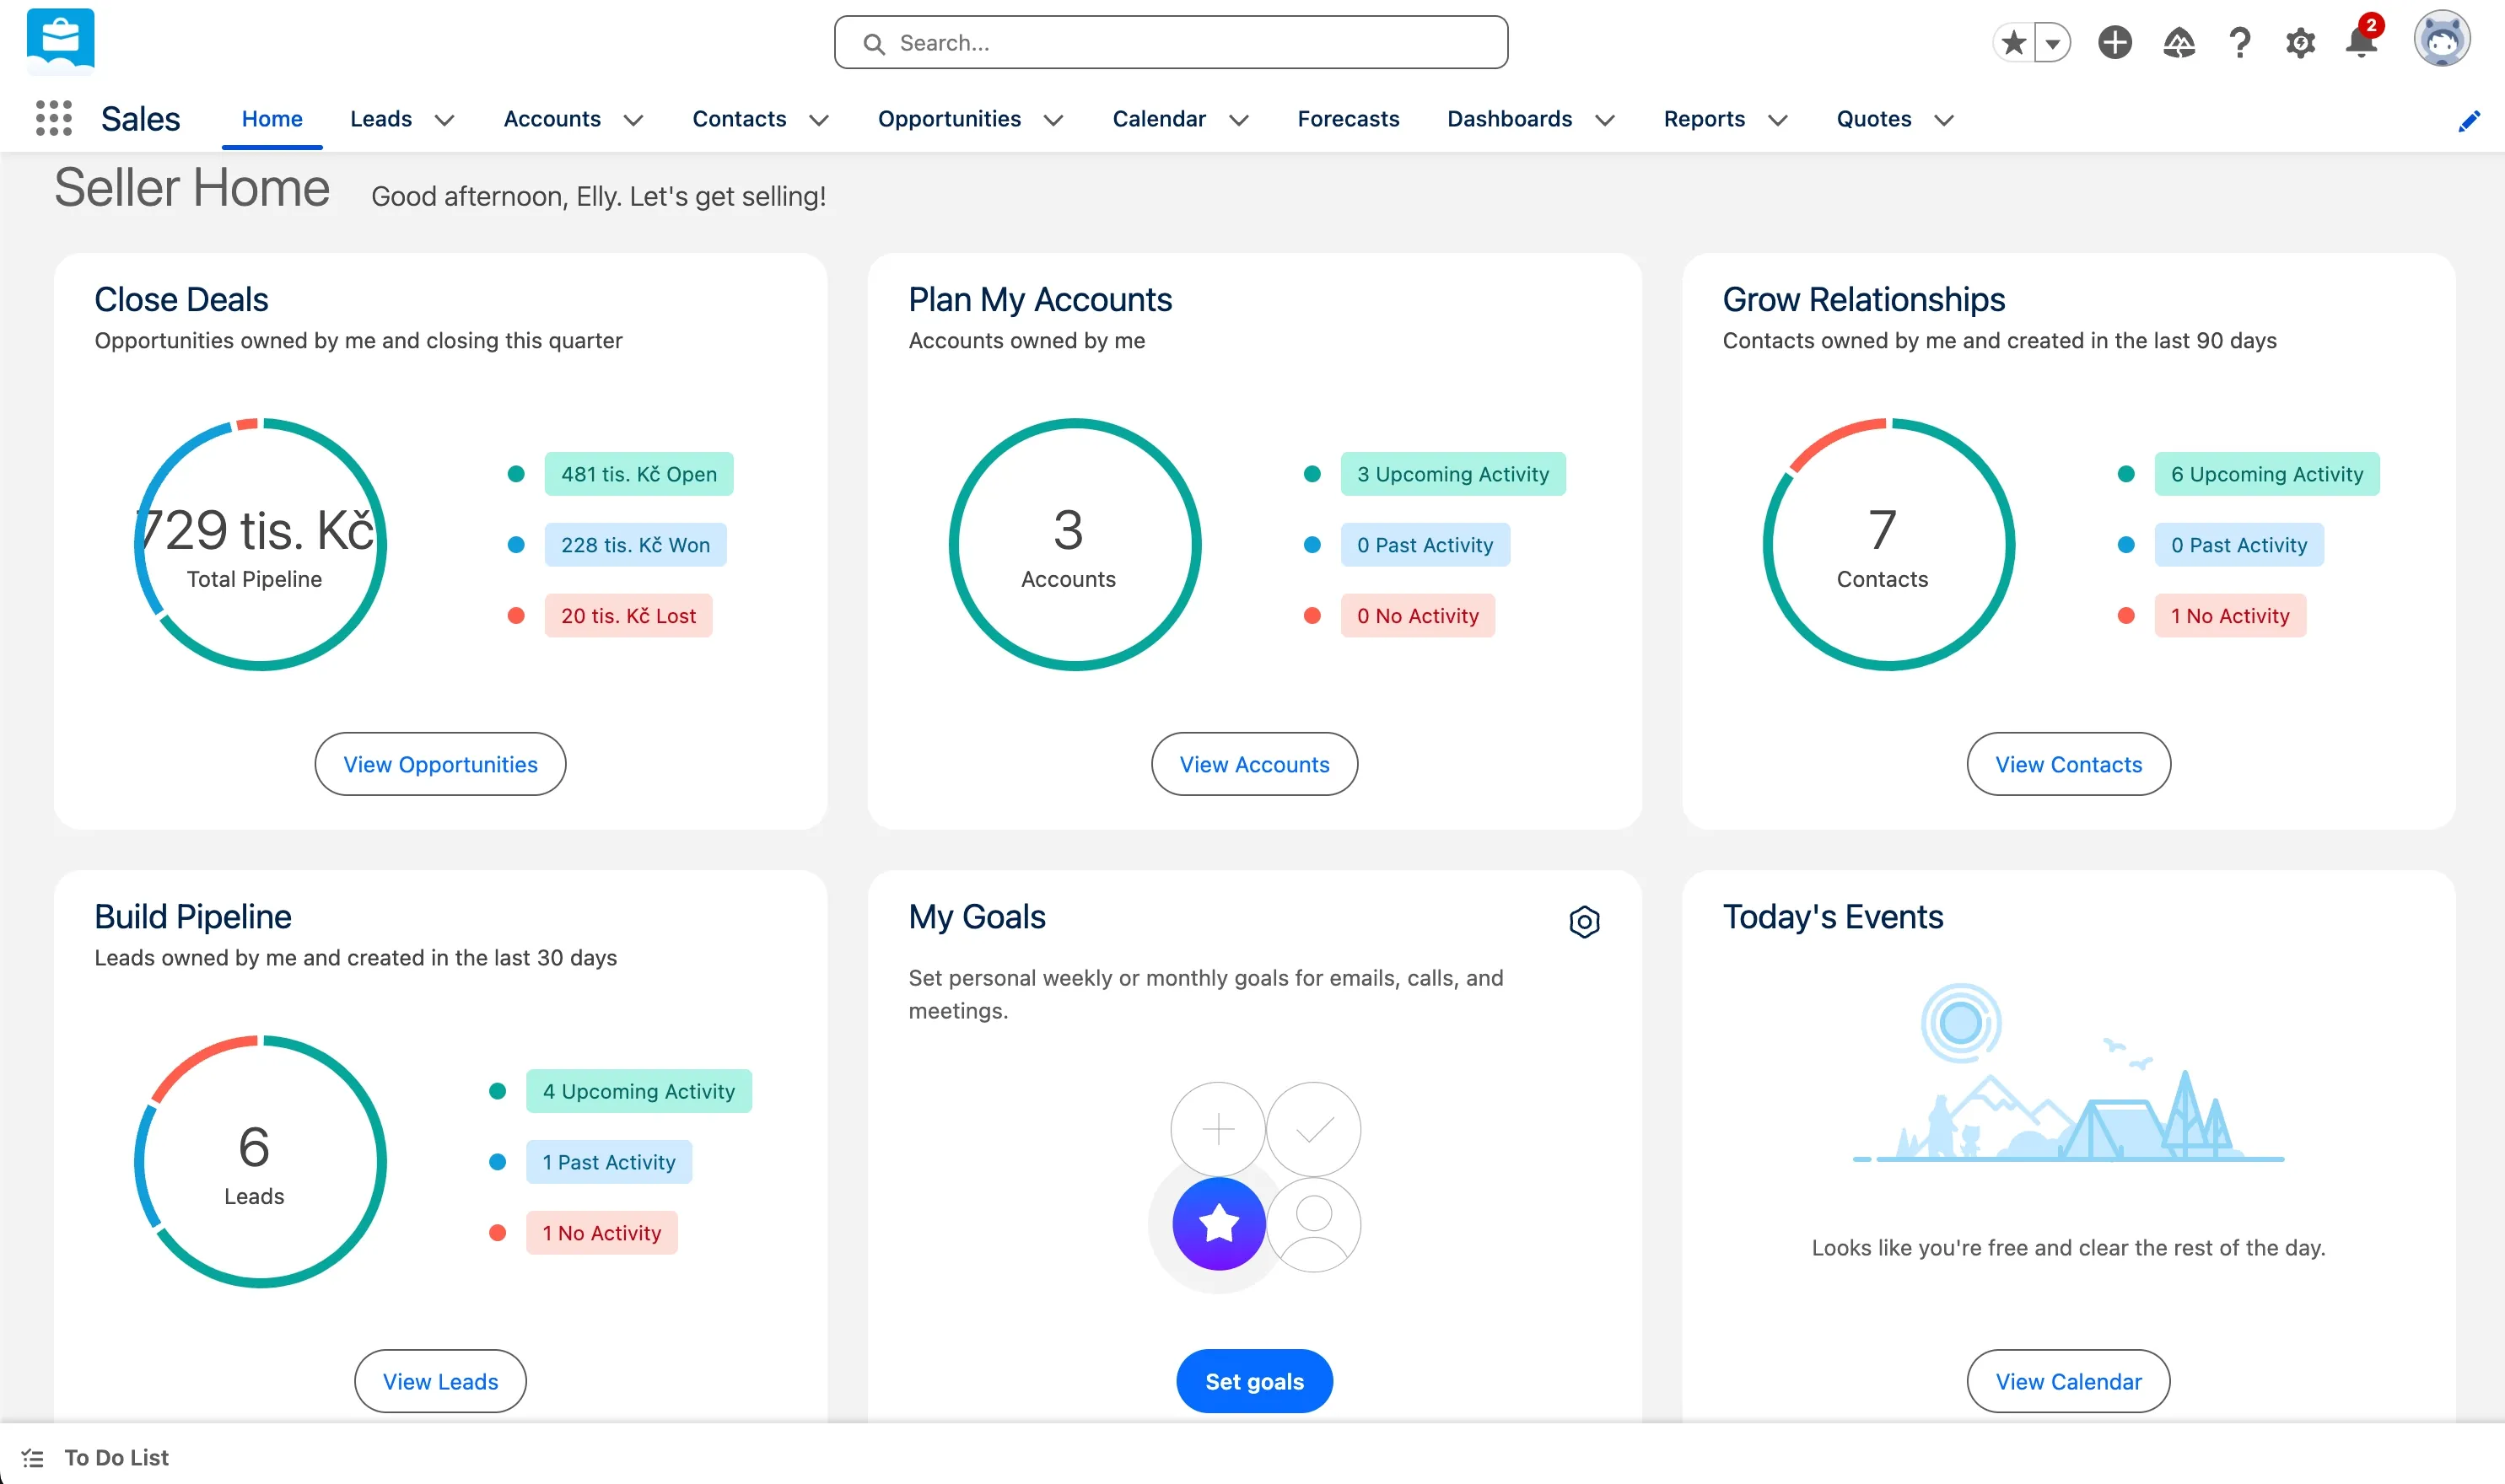The width and height of the screenshot is (2505, 1484).
Task: Open Global Actions with the plus icon
Action: tap(2115, 42)
